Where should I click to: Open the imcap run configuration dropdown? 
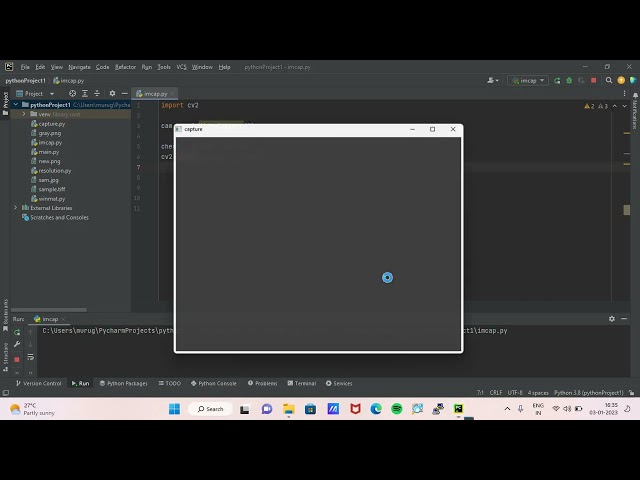pyautogui.click(x=528, y=80)
